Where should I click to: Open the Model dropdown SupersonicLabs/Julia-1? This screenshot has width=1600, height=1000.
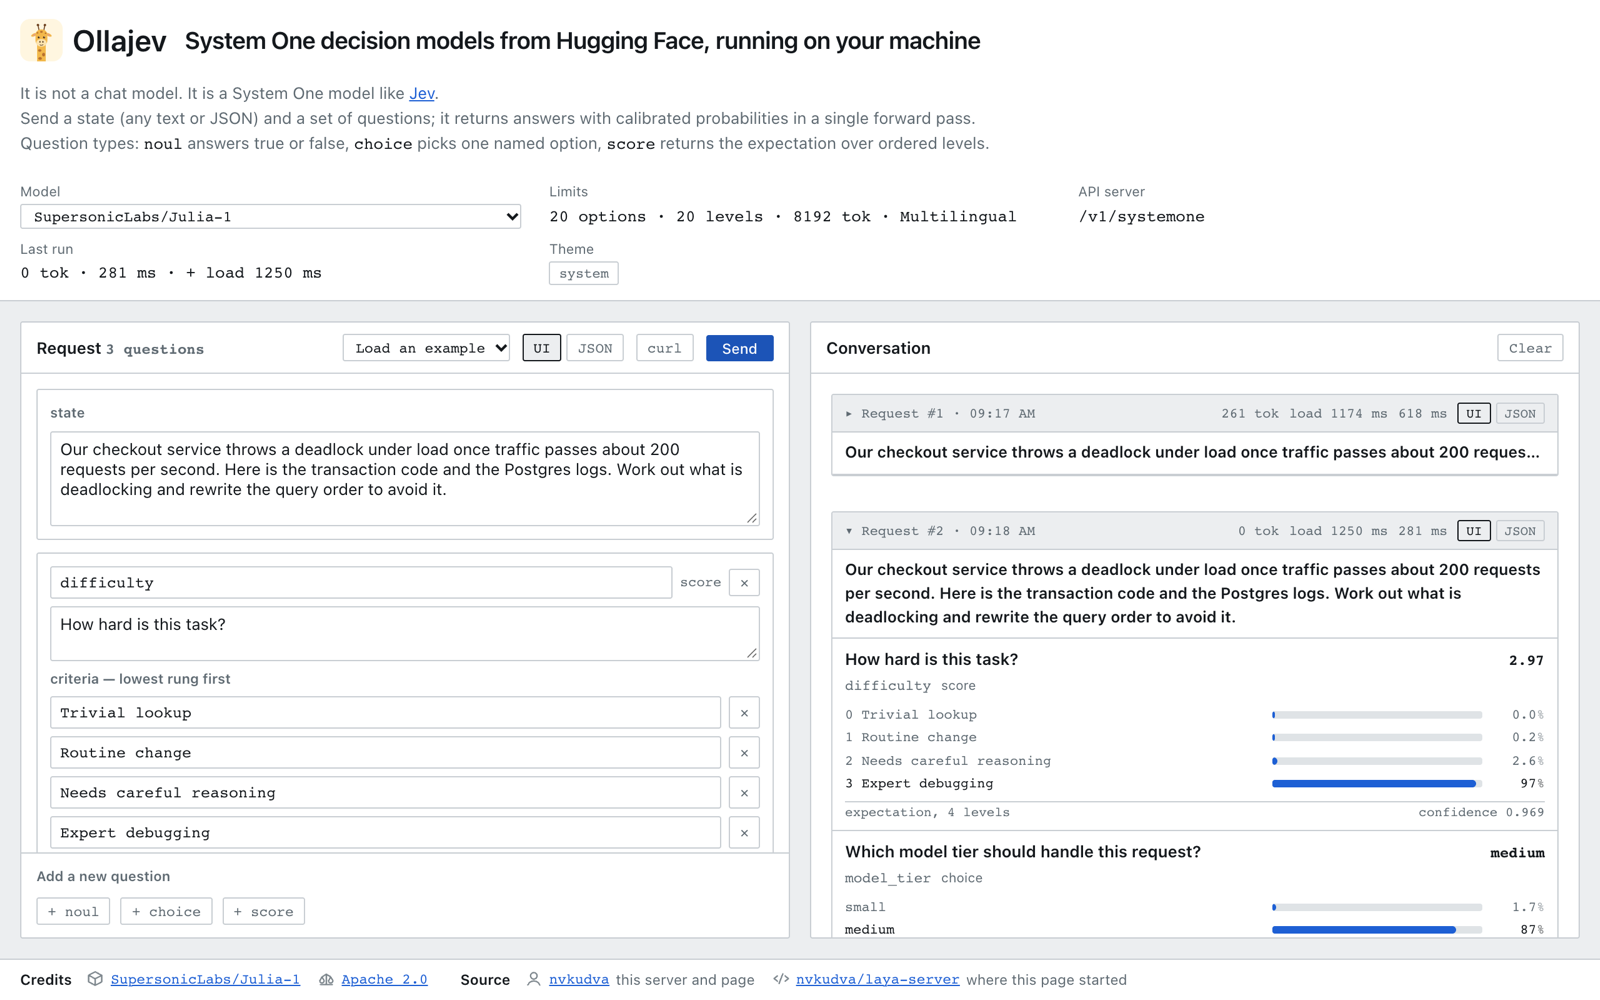[270, 217]
